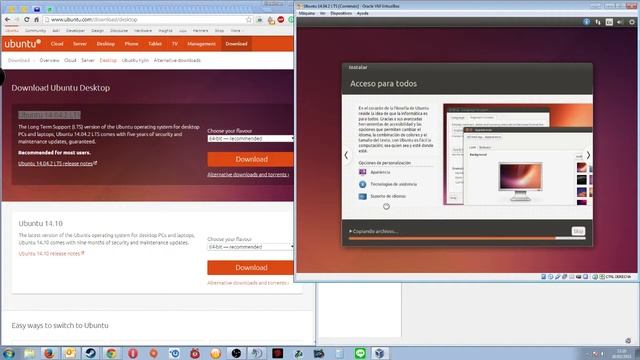The width and height of the screenshot is (640, 360).
Task: Open sound volume indicator in Ubuntu panel
Action: pos(620,22)
